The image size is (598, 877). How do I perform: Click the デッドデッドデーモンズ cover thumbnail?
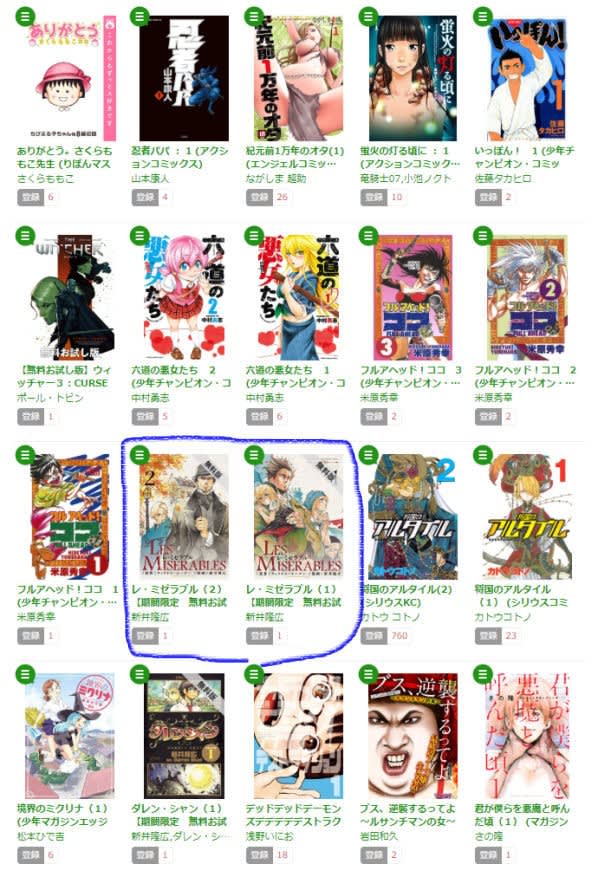pyautogui.click(x=298, y=735)
